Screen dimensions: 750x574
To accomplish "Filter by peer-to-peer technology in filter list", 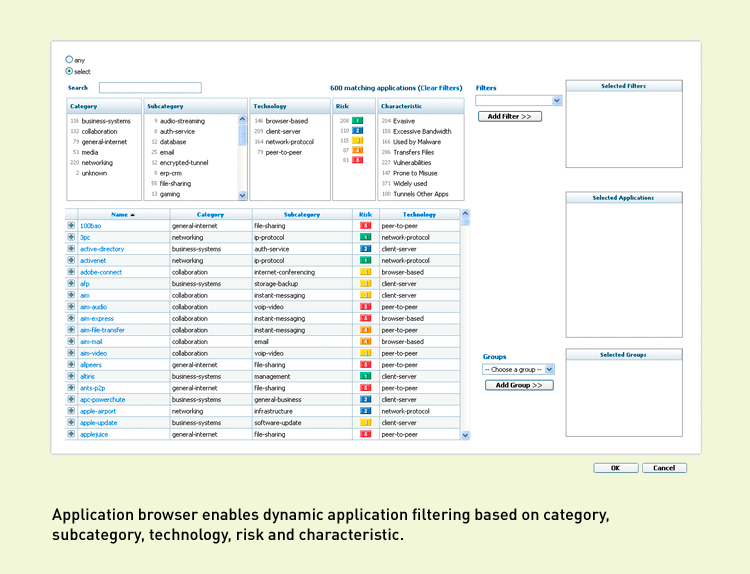I will tap(284, 153).
